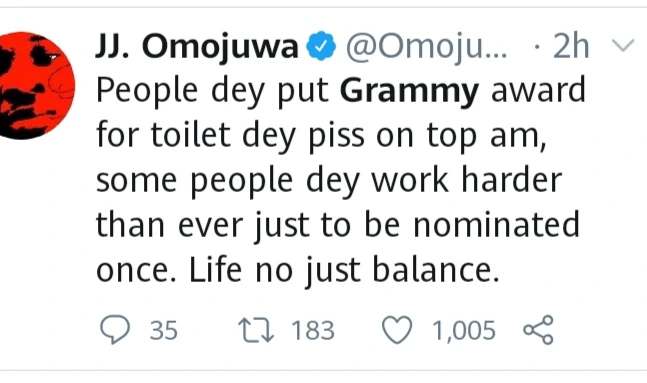Retweet using the arrows icon
This screenshot has width=647, height=383.
(x=256, y=330)
